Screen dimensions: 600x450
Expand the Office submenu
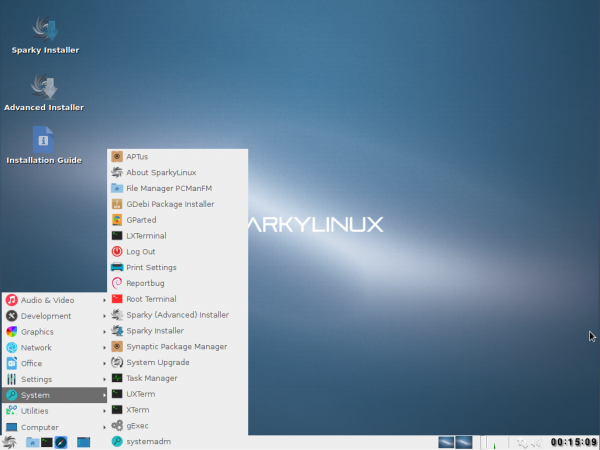[x=55, y=364]
